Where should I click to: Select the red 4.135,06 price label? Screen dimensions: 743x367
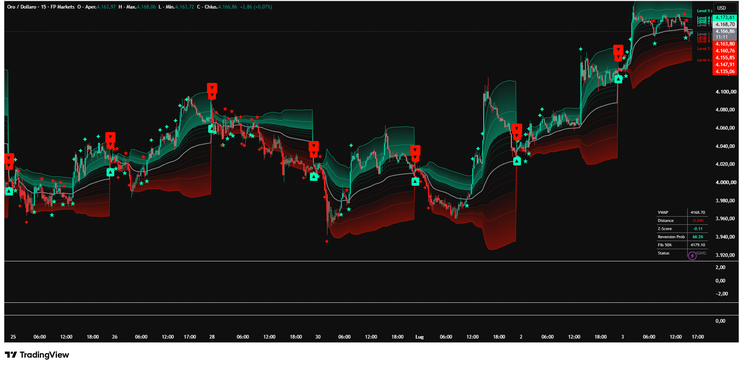pos(725,71)
